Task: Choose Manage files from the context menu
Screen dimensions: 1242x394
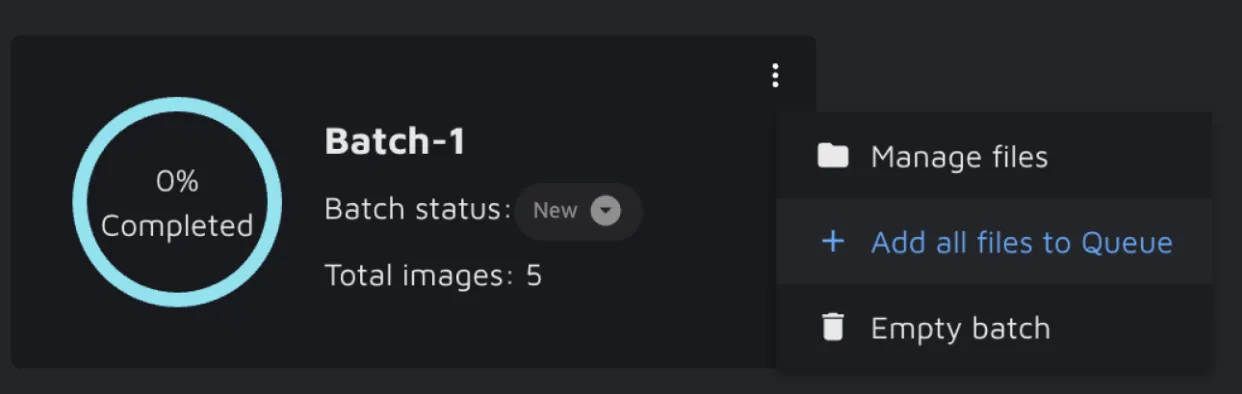Action: [x=994, y=156]
